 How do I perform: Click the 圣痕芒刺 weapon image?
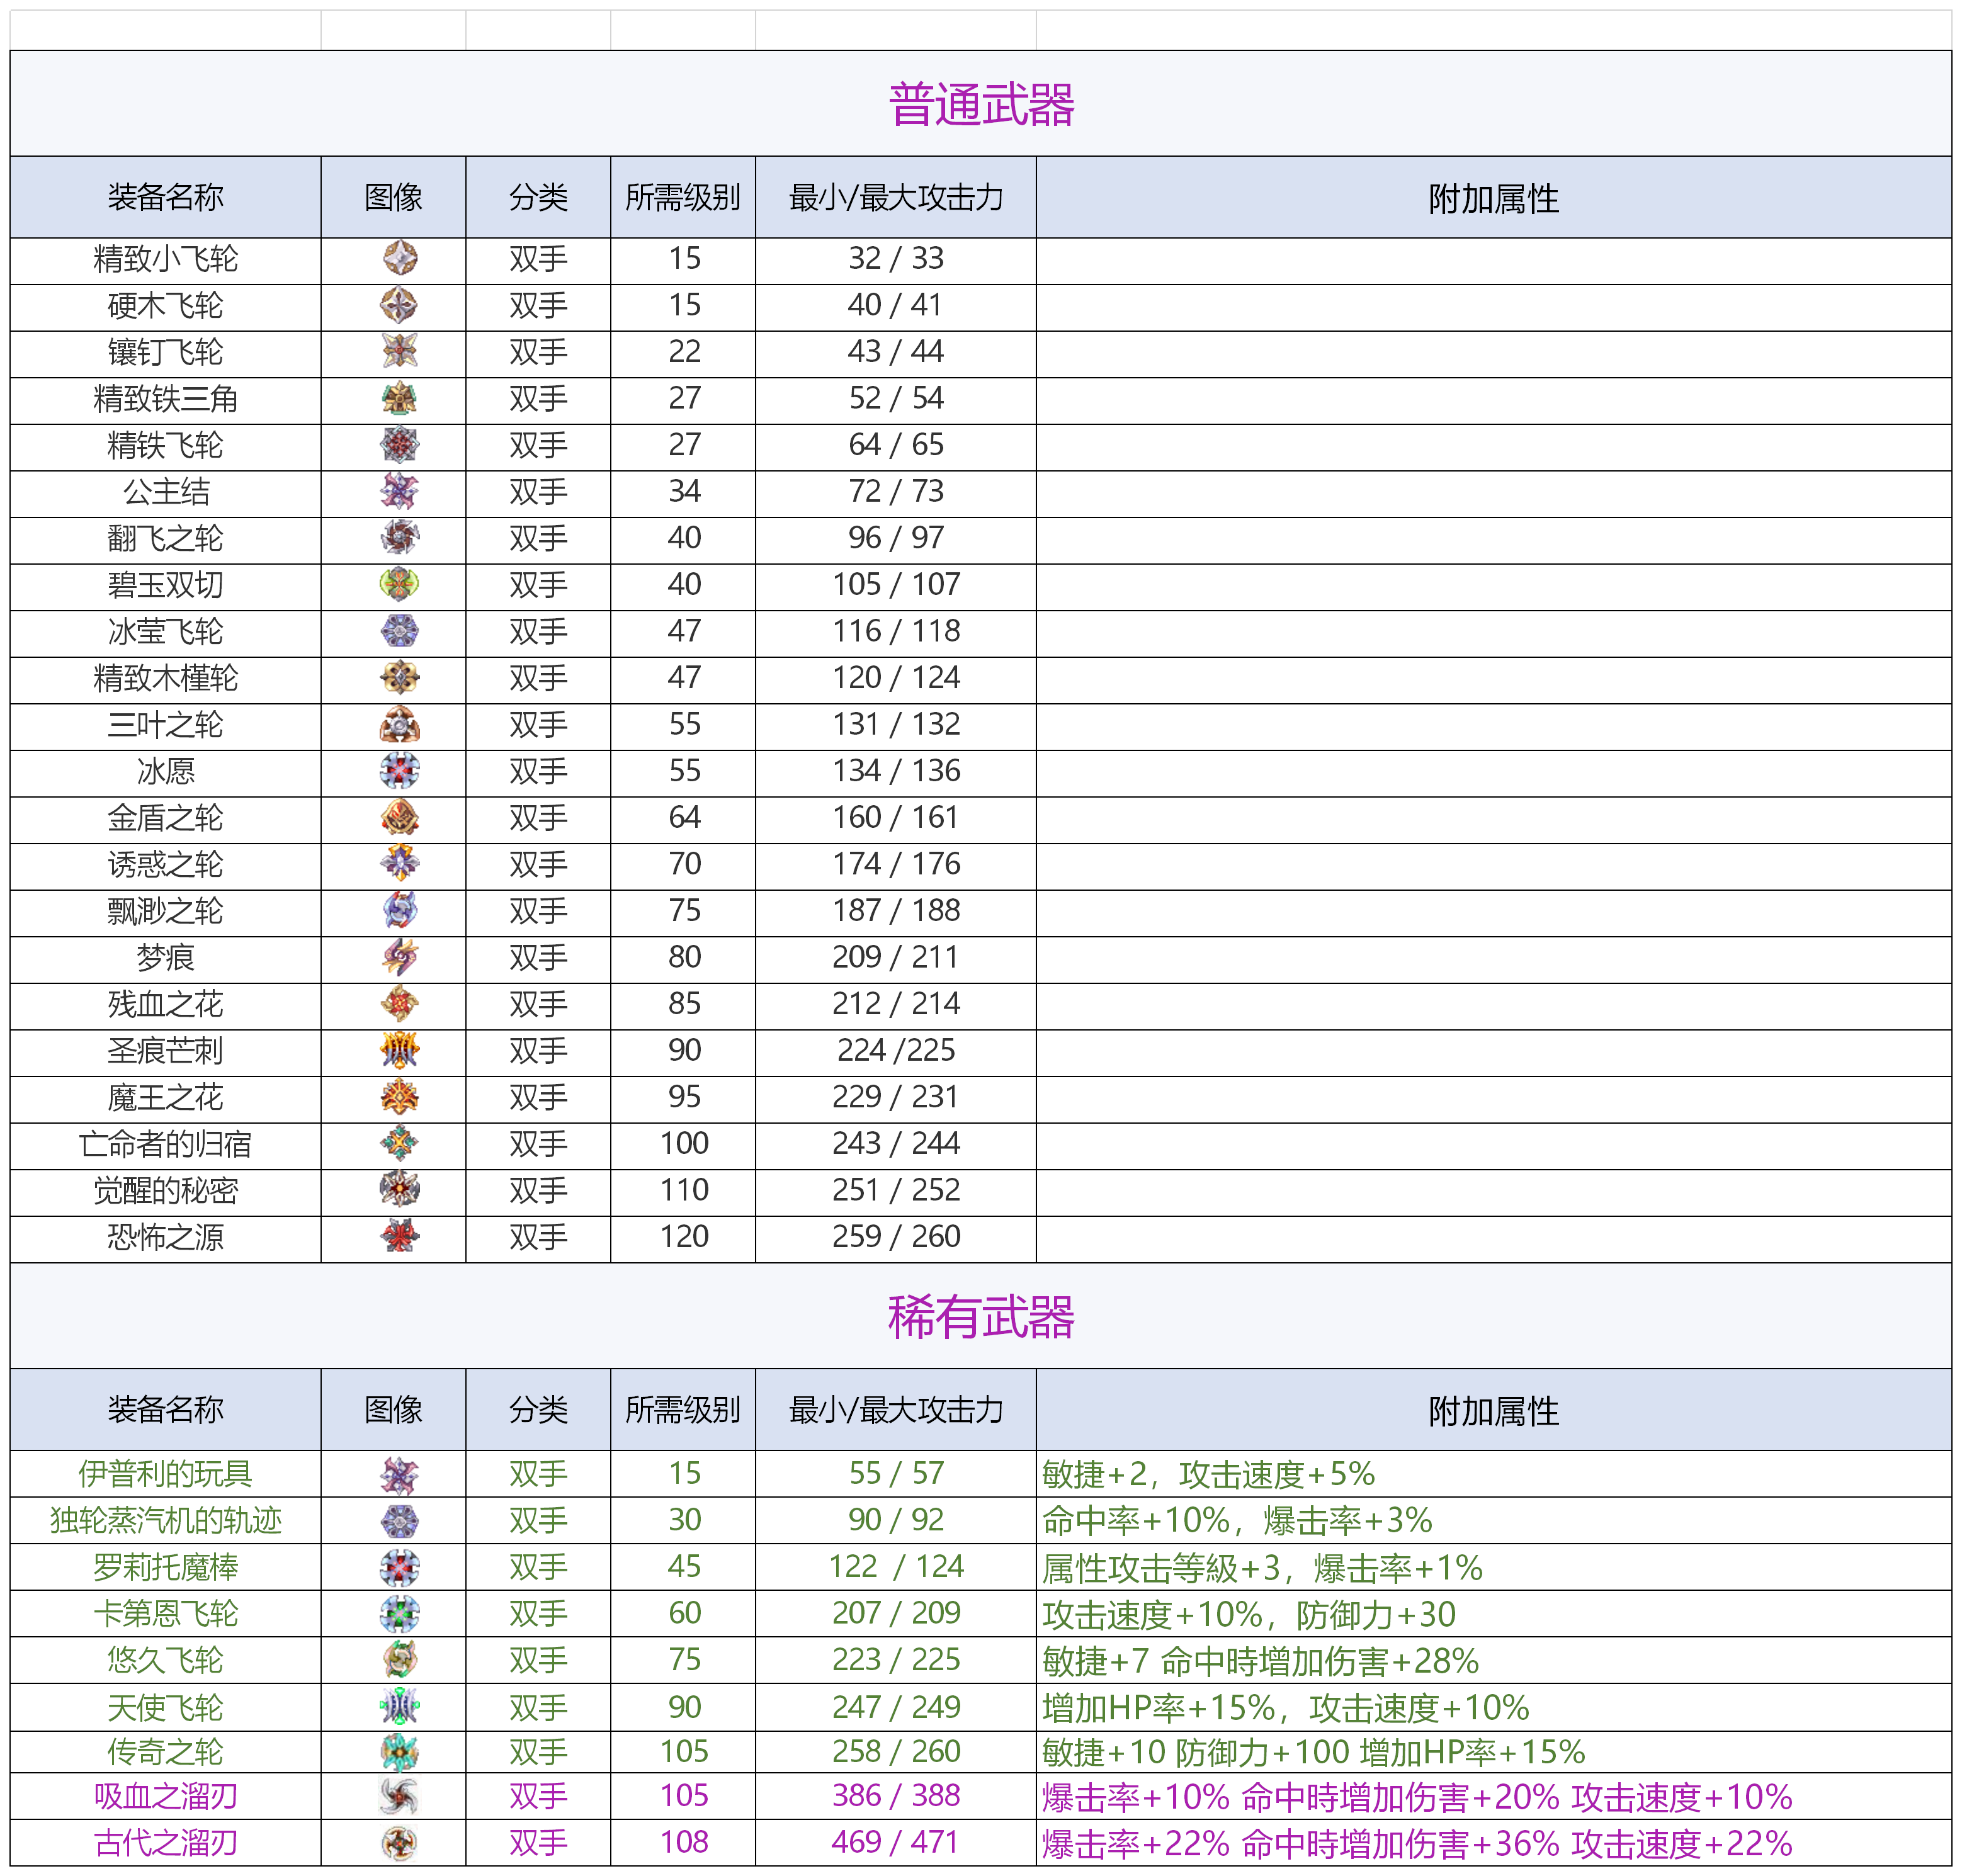400,1050
